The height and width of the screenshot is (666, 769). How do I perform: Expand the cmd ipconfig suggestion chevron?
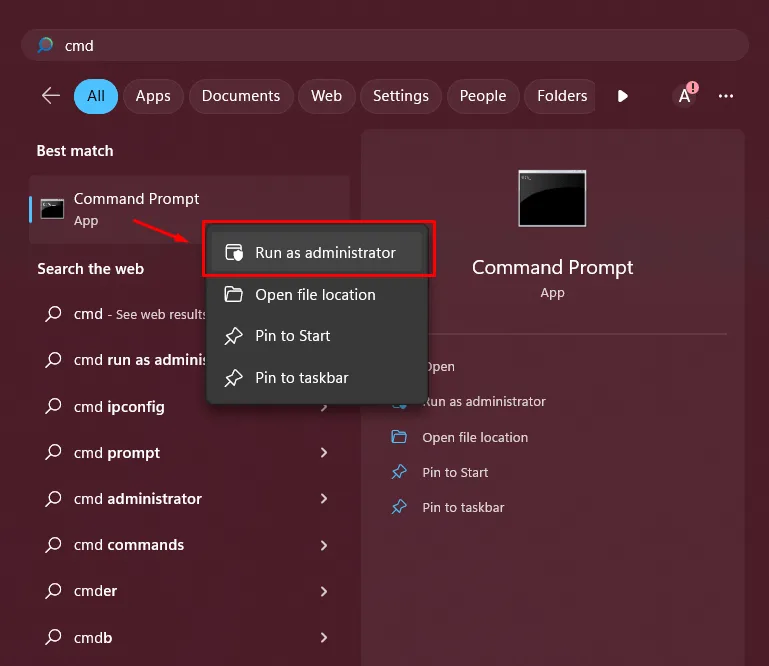coord(324,407)
